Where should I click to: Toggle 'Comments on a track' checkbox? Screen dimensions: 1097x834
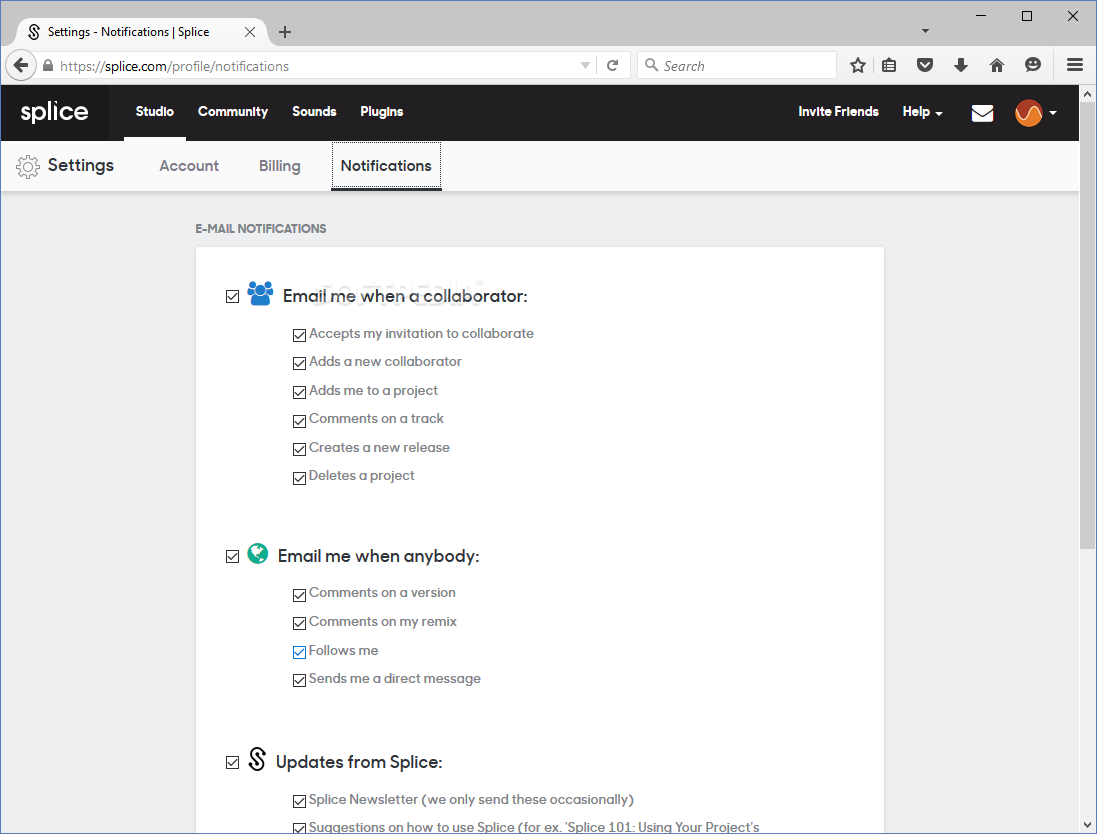click(299, 420)
